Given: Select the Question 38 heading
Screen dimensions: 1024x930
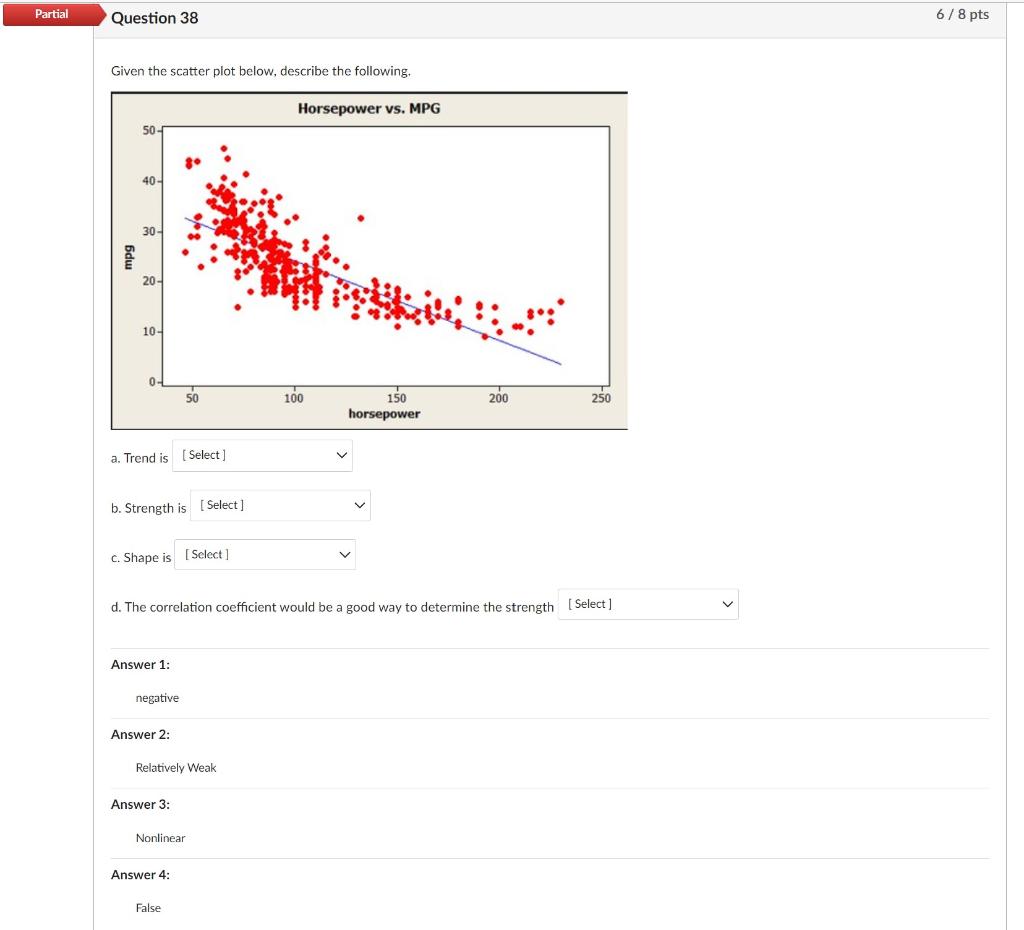Looking at the screenshot, I should (155, 17).
